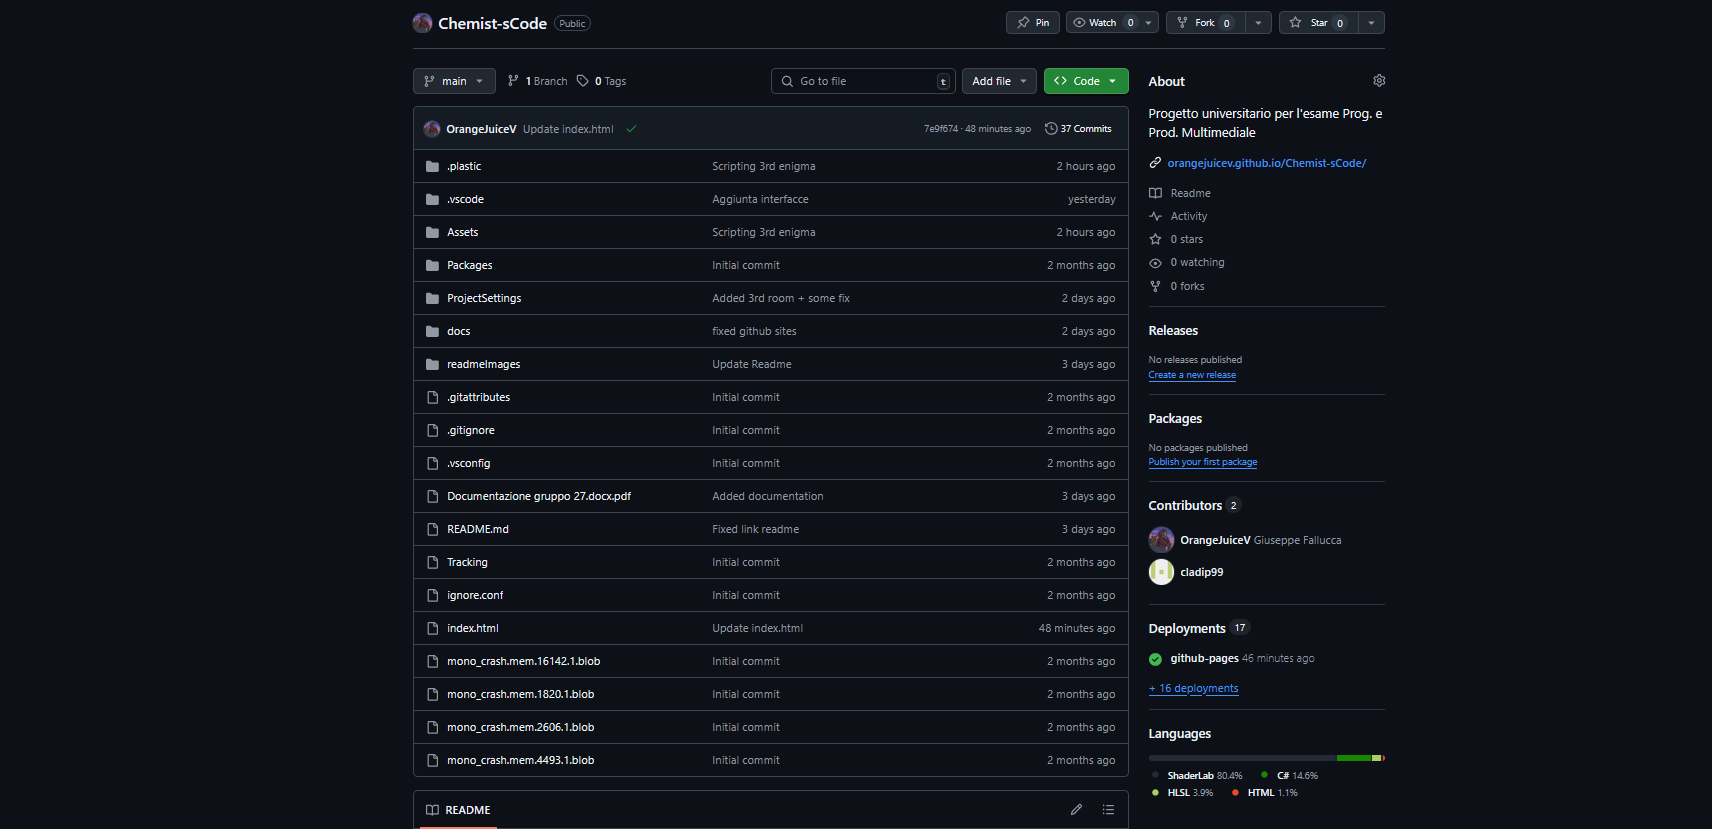Click the cladip99 contributor avatar
This screenshot has height=829, width=1712.
(1161, 572)
